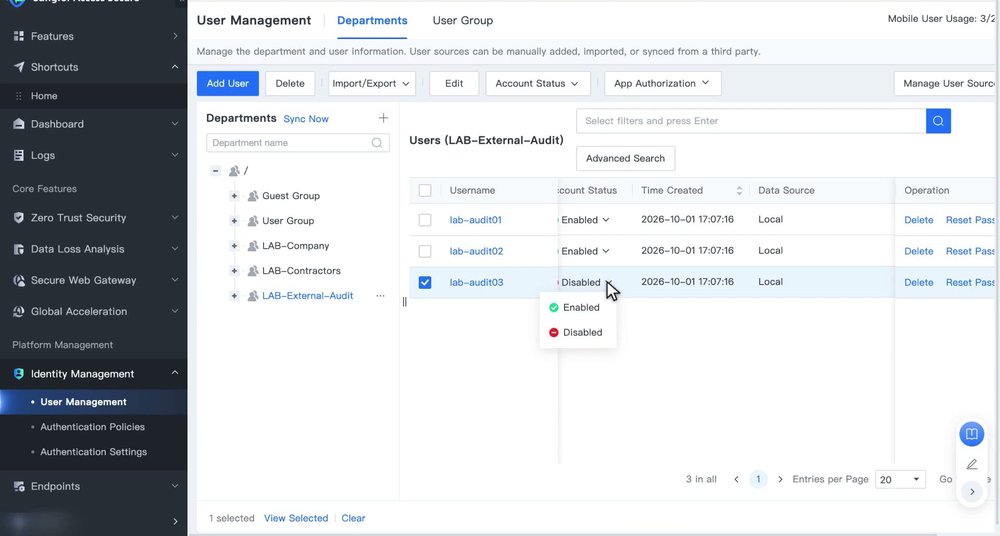This screenshot has width=1000, height=536.
Task: Click the toolbar Delete button
Action: 290,84
